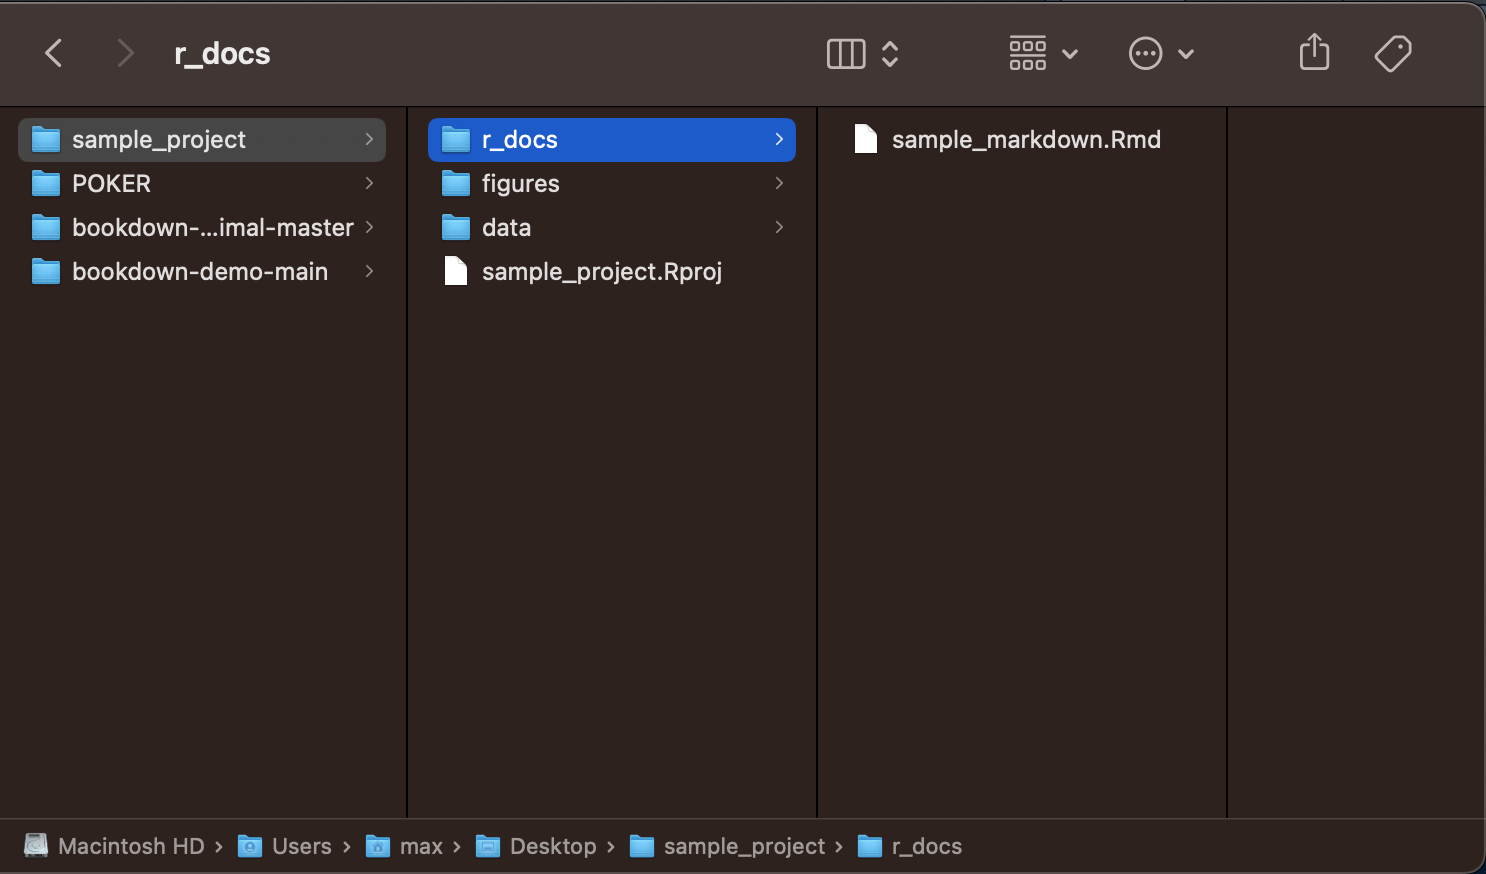Open the Share button in toolbar
The width and height of the screenshot is (1486, 874).
click(x=1314, y=53)
